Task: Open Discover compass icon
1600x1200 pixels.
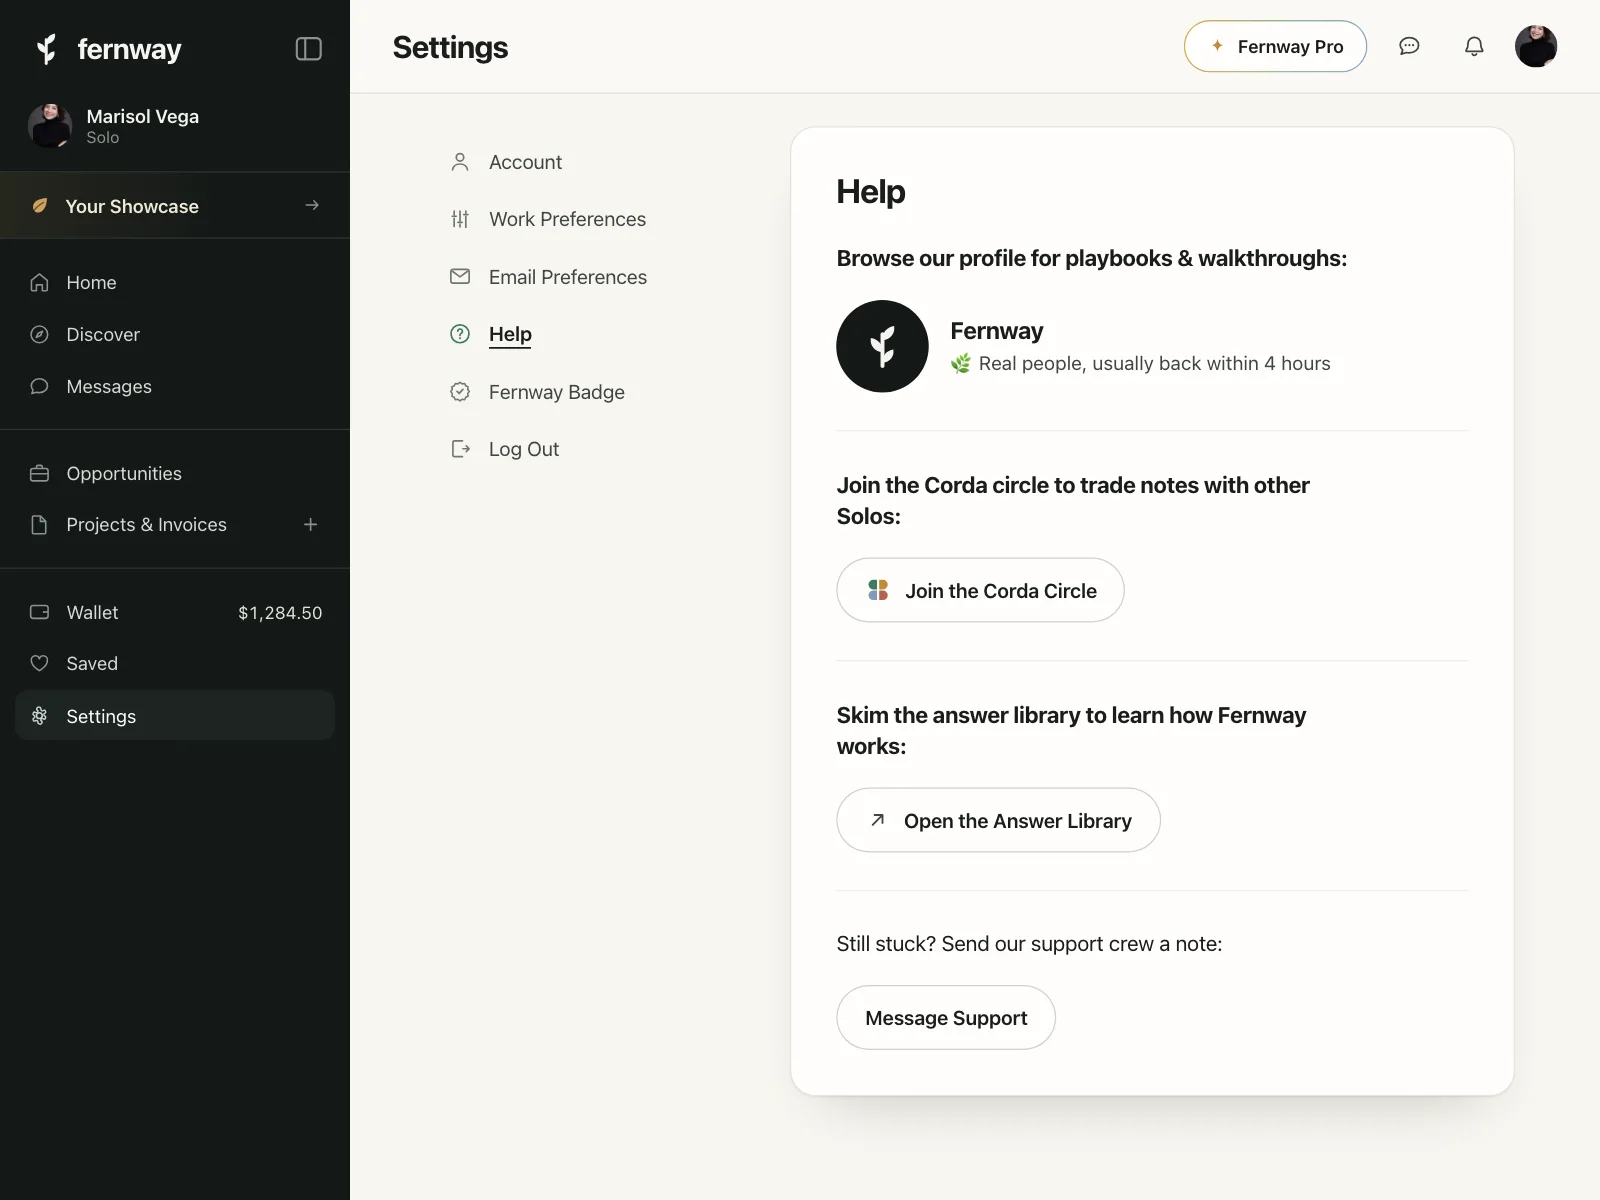Action: (39, 335)
